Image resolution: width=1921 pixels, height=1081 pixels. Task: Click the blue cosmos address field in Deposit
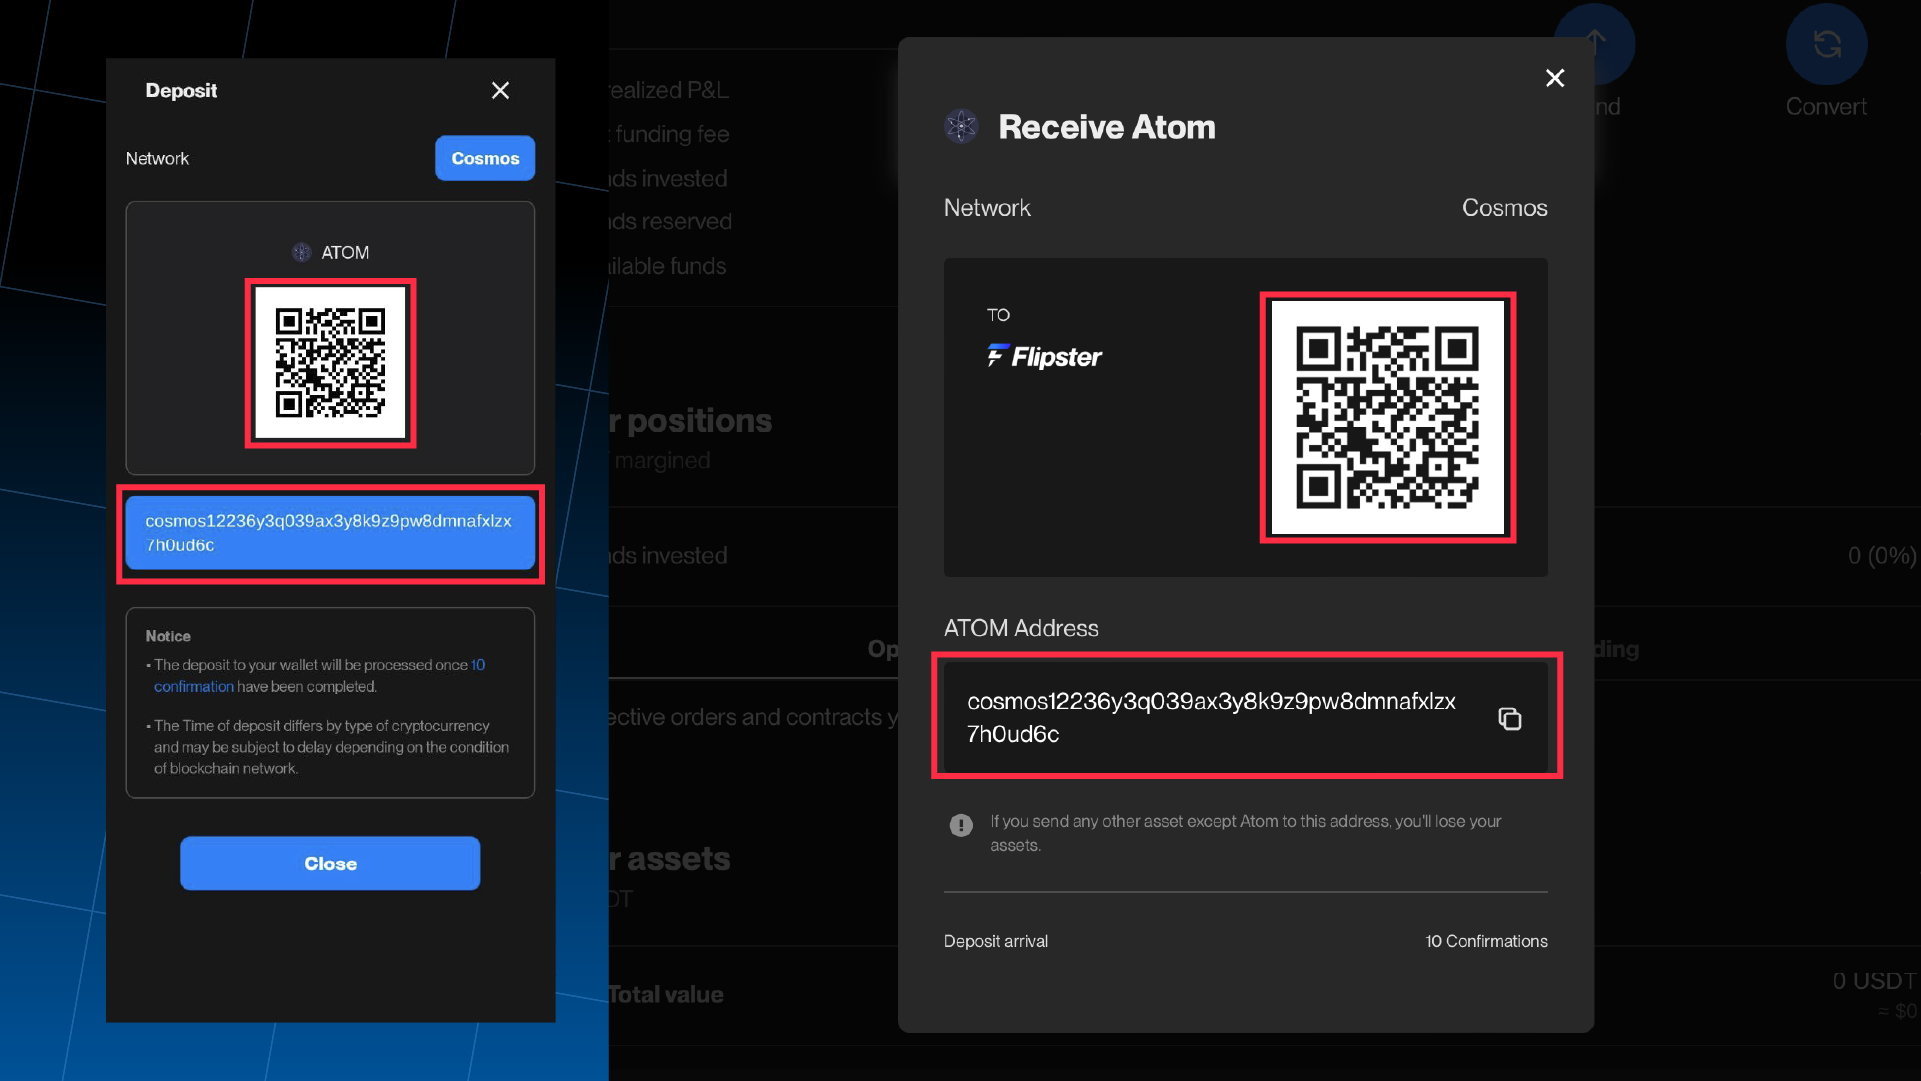(x=330, y=533)
